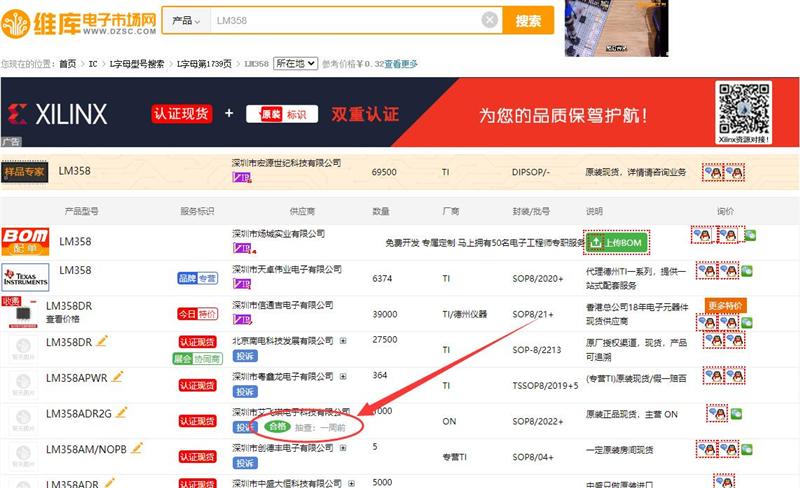Expand the 所在地 location dropdown
The image size is (800, 488).
click(x=295, y=63)
